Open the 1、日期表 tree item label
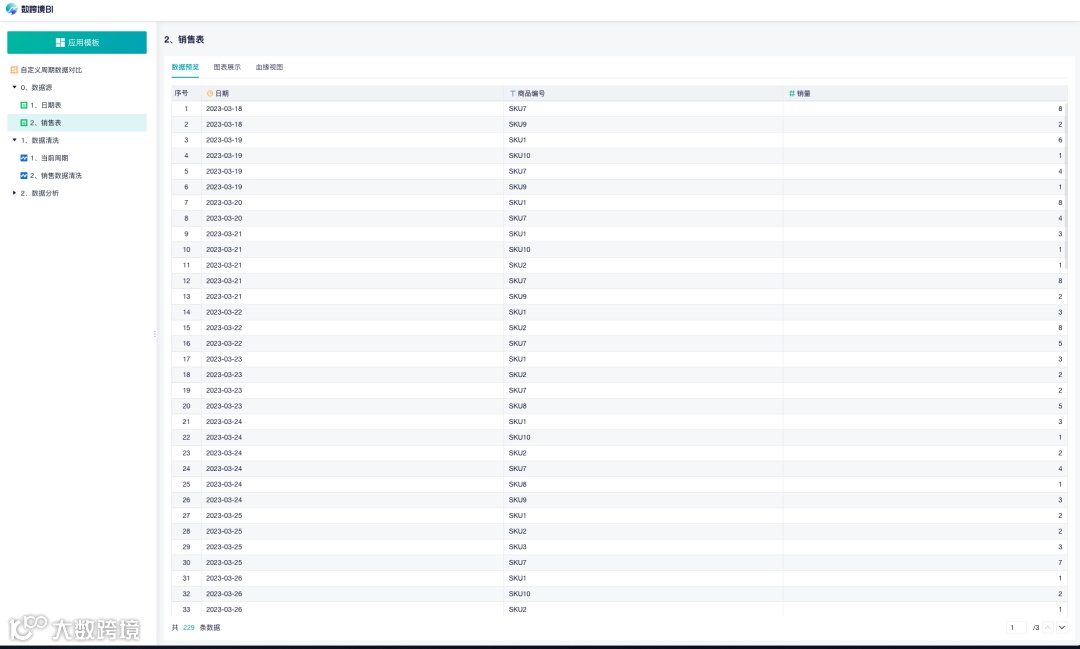This screenshot has height=649, width=1080. pyautogui.click(x=45, y=105)
